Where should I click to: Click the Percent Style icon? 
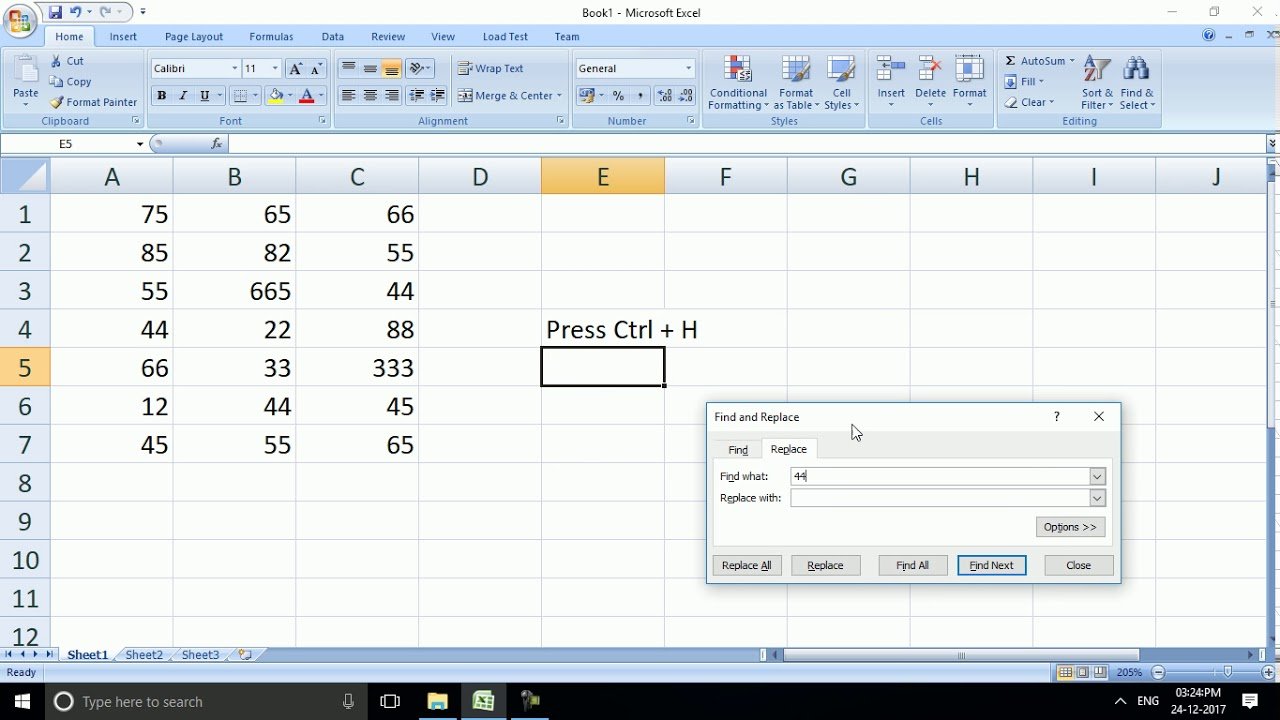(x=618, y=96)
